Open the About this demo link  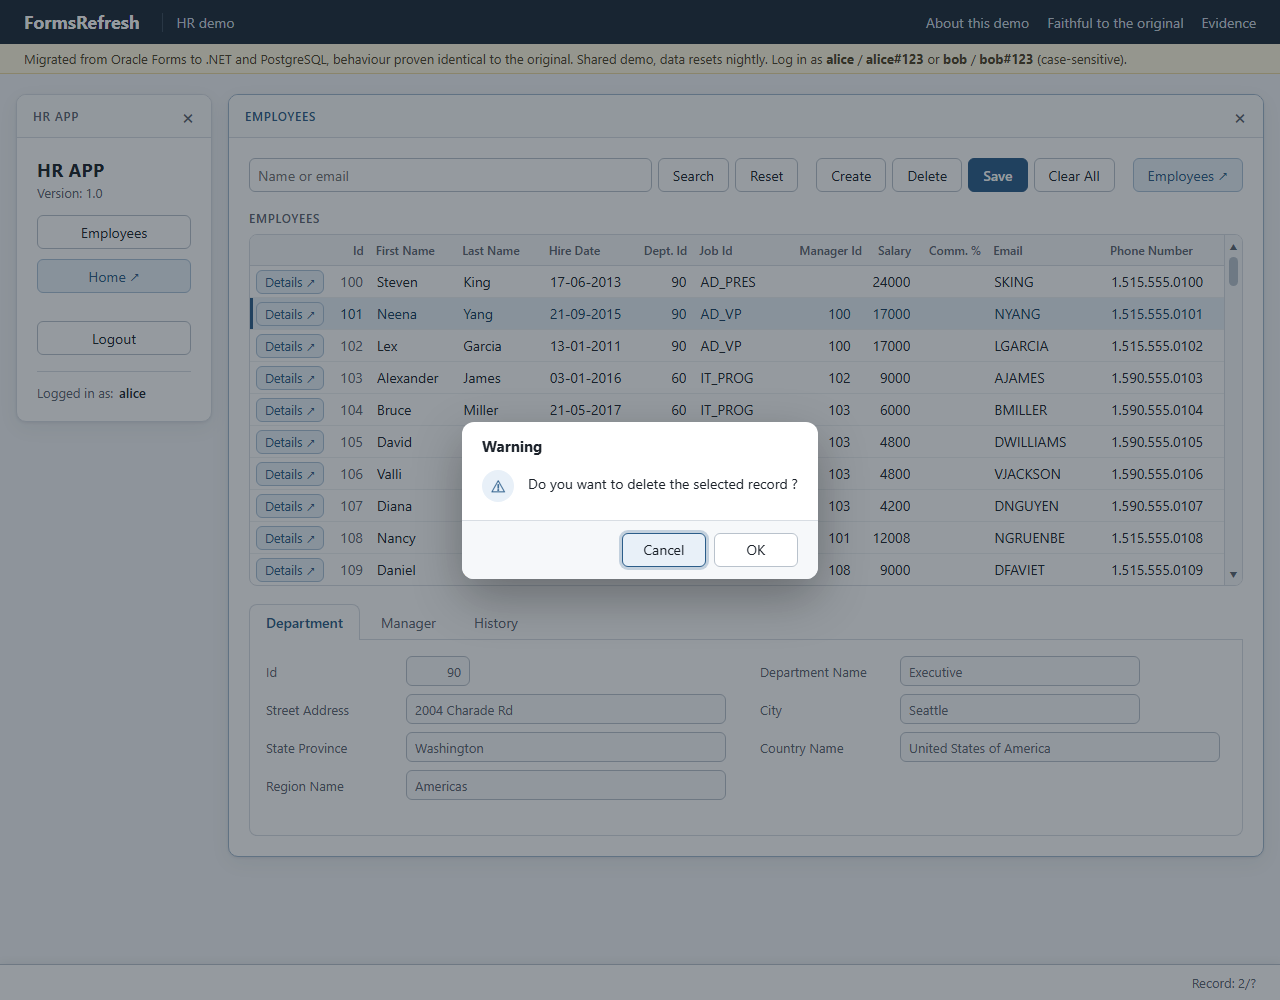pos(977,23)
